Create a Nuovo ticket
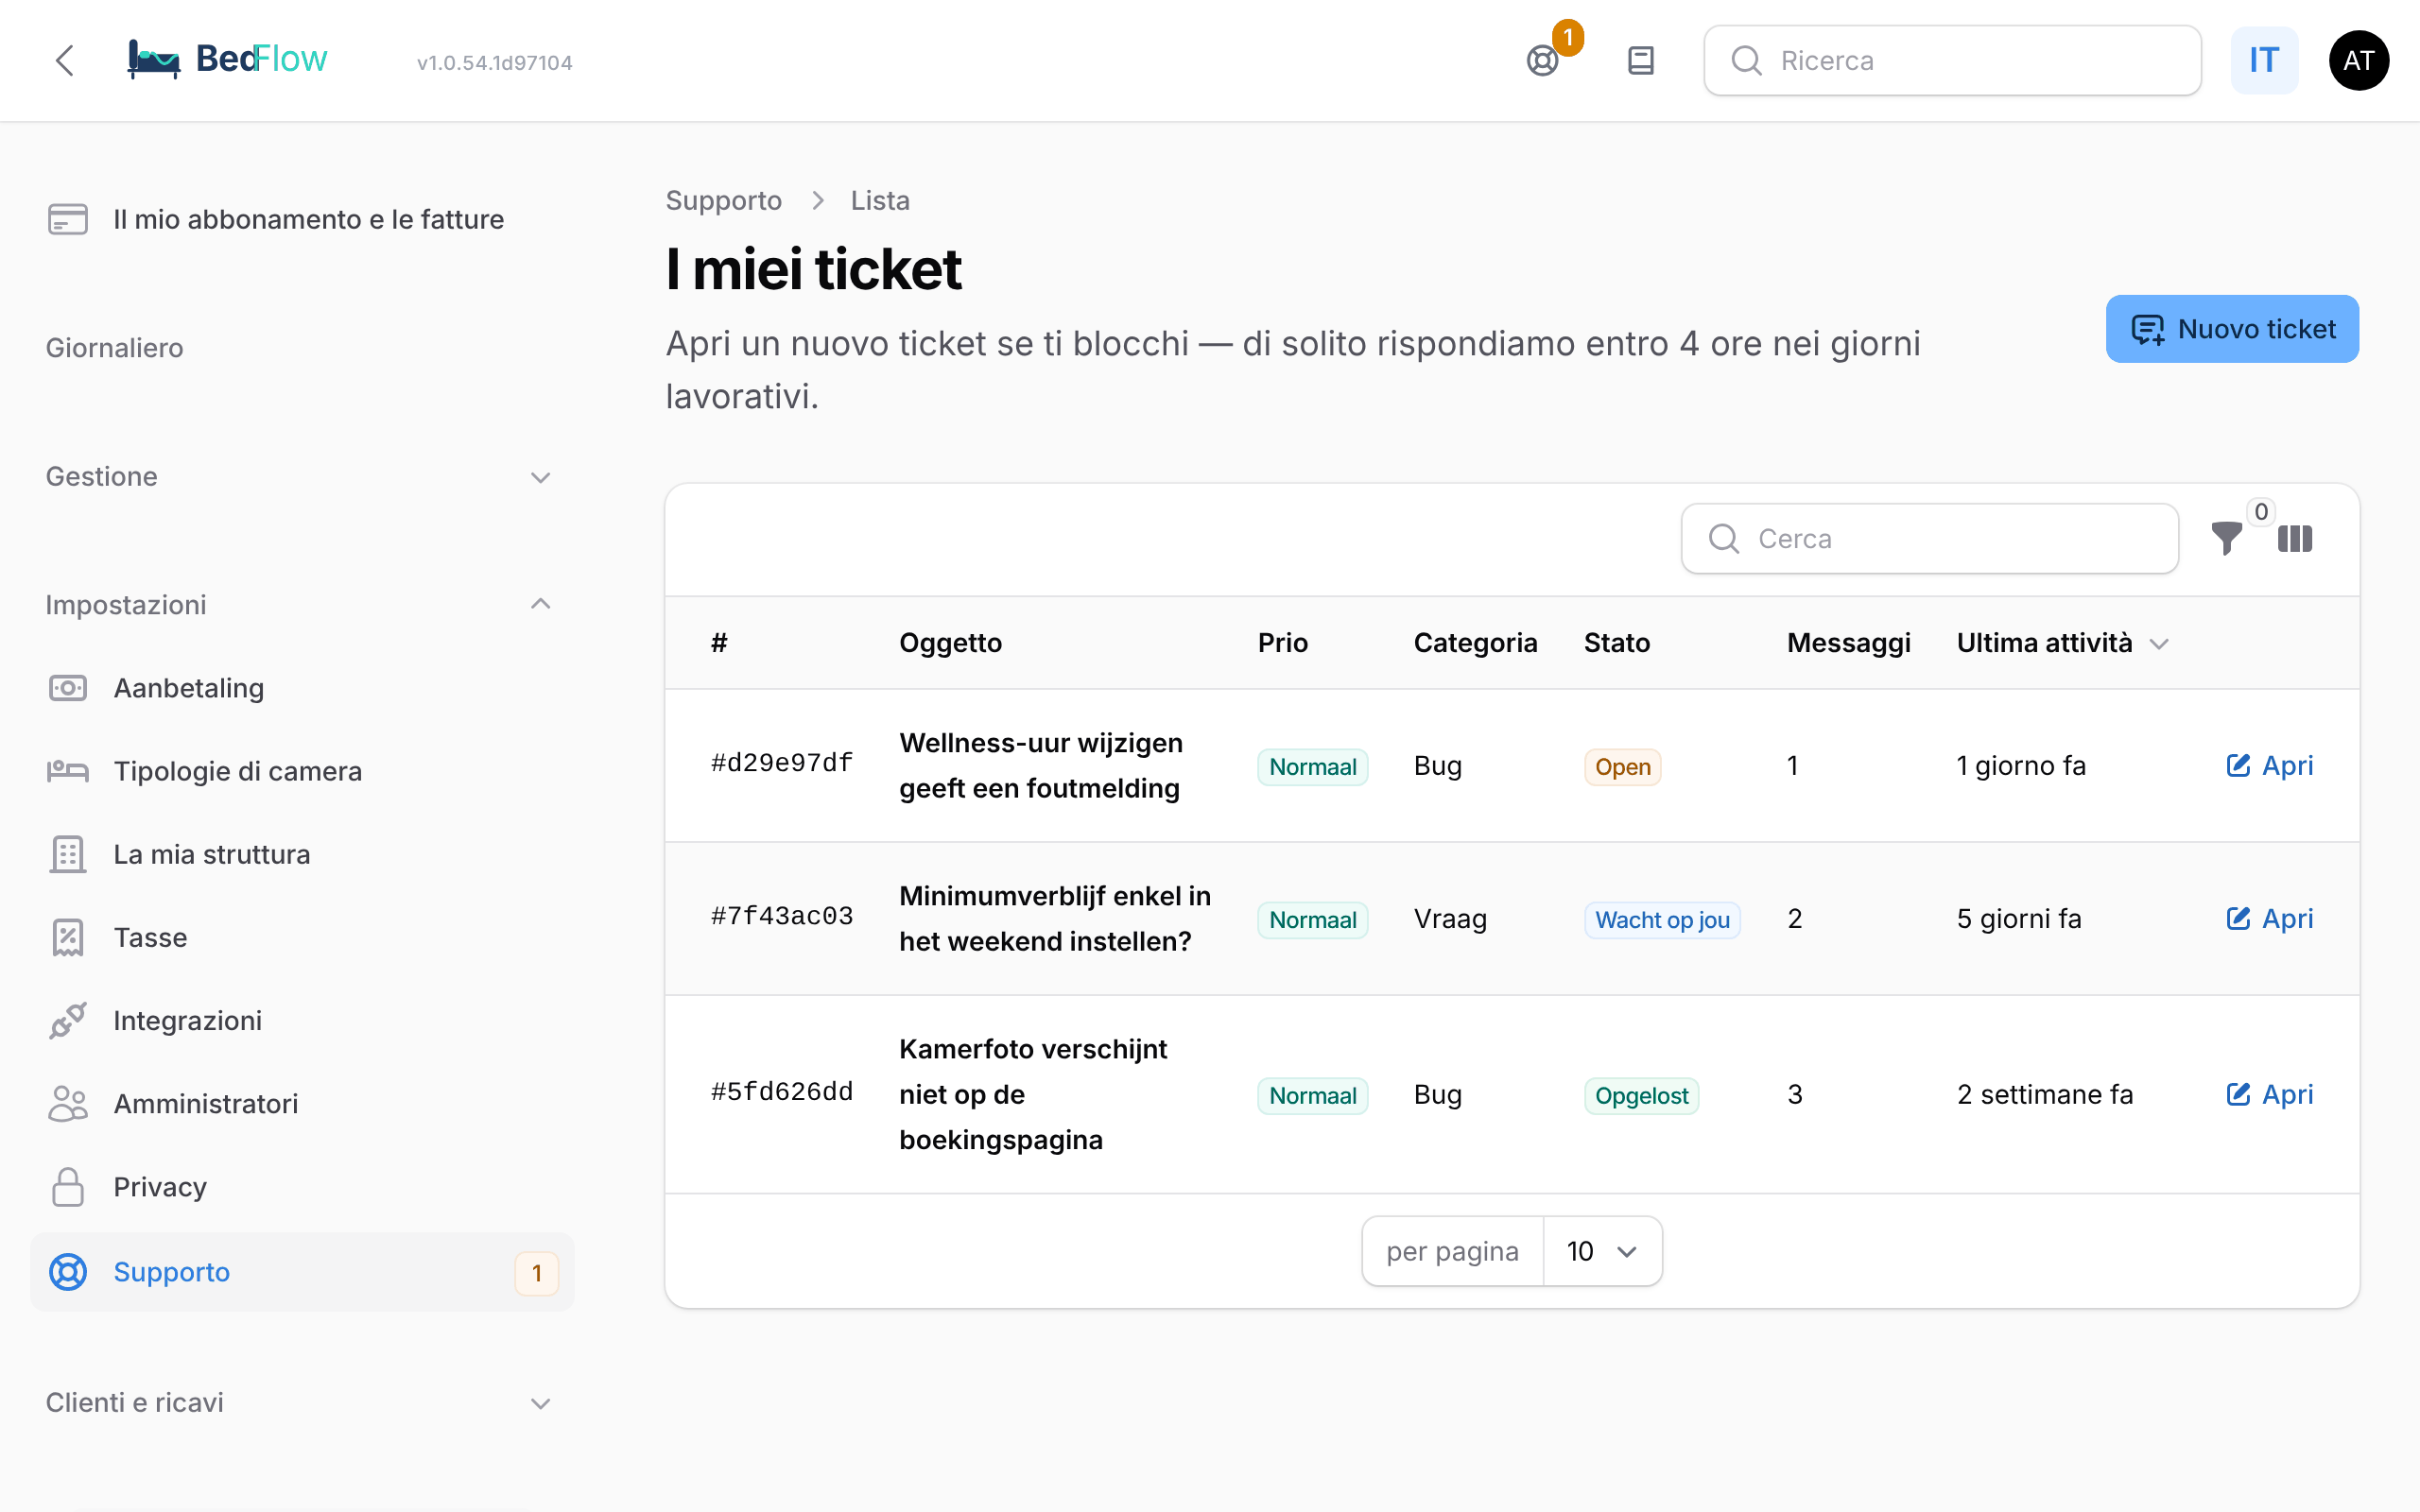 tap(2232, 329)
